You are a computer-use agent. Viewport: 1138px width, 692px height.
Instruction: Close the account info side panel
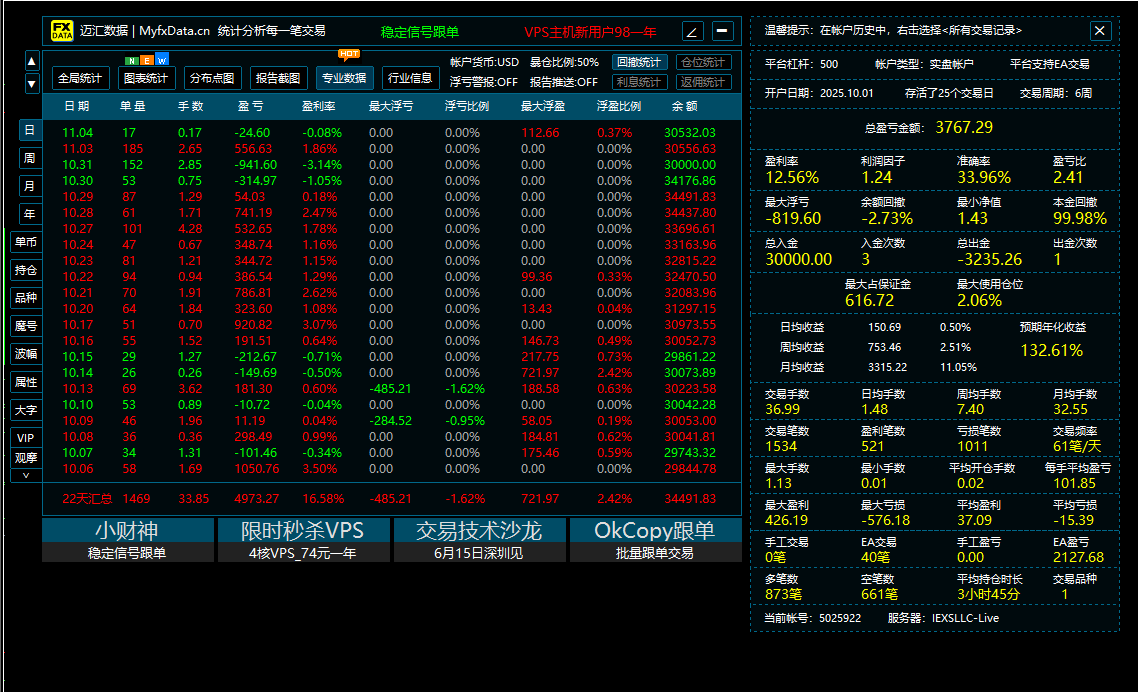[1100, 30]
